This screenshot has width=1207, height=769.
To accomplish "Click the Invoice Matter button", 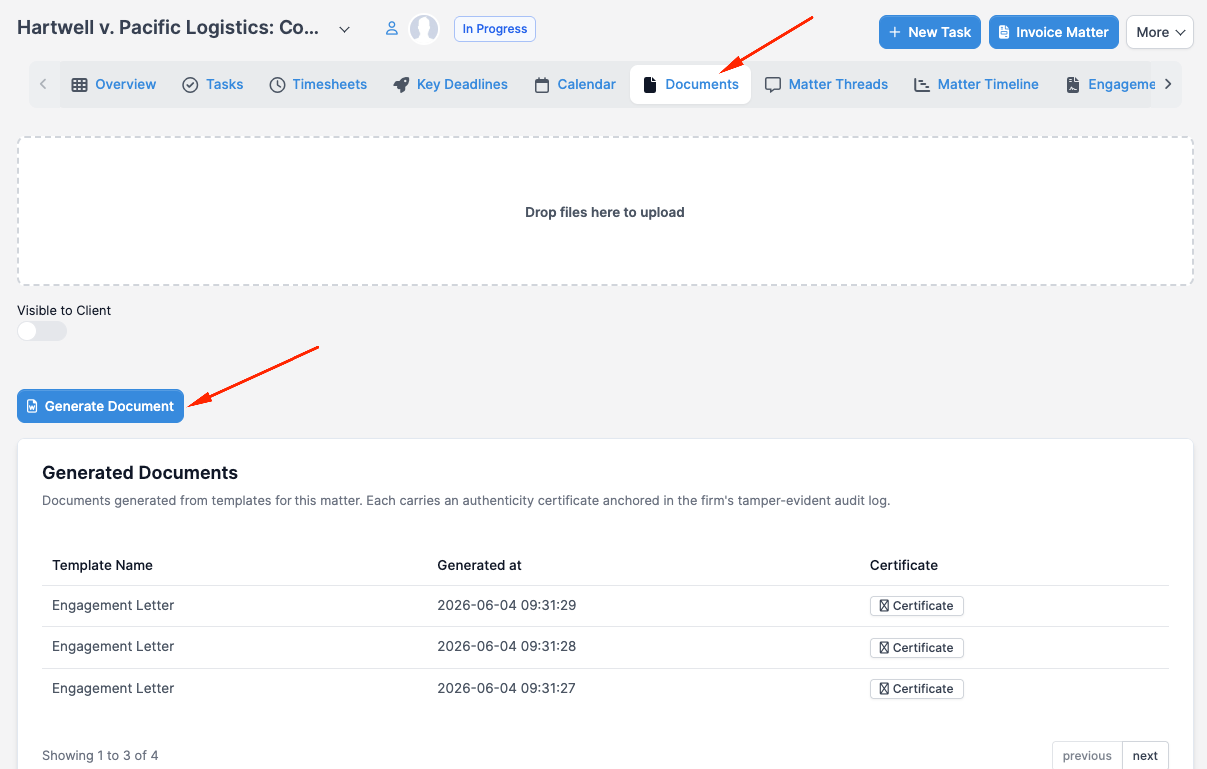I will 1054,32.
